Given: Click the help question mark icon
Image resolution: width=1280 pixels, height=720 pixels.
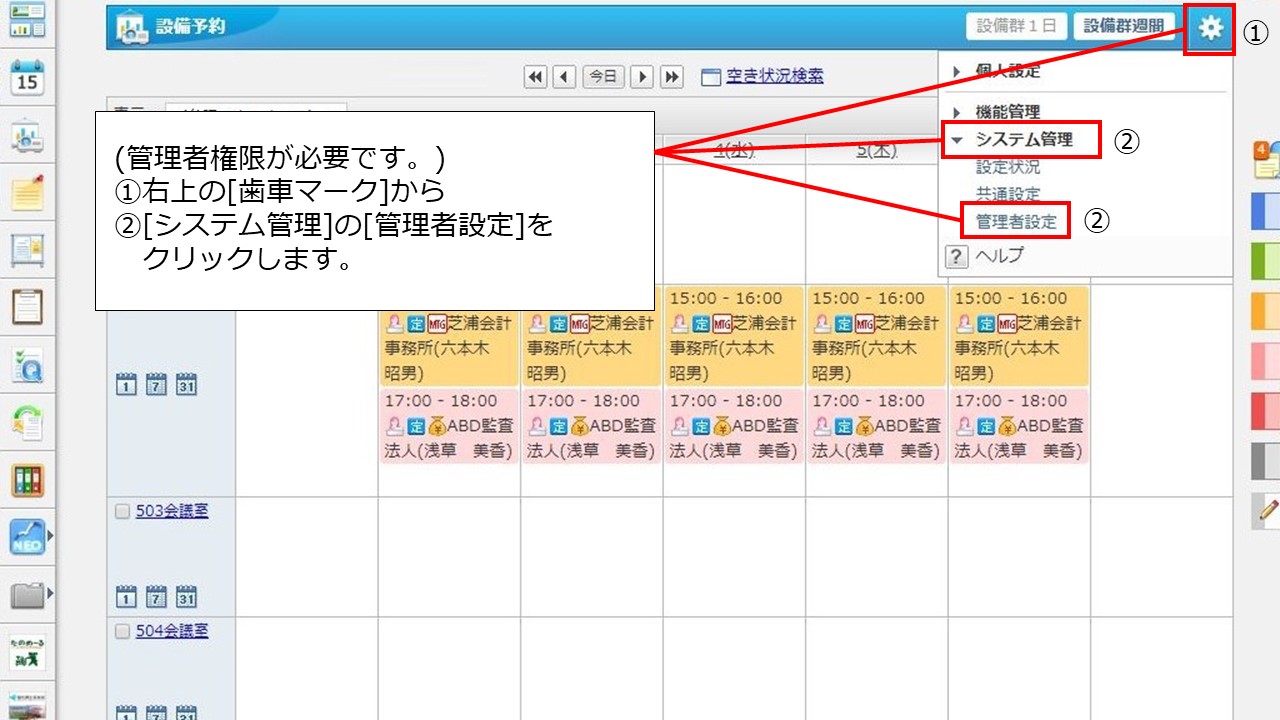Looking at the screenshot, I should [956, 257].
